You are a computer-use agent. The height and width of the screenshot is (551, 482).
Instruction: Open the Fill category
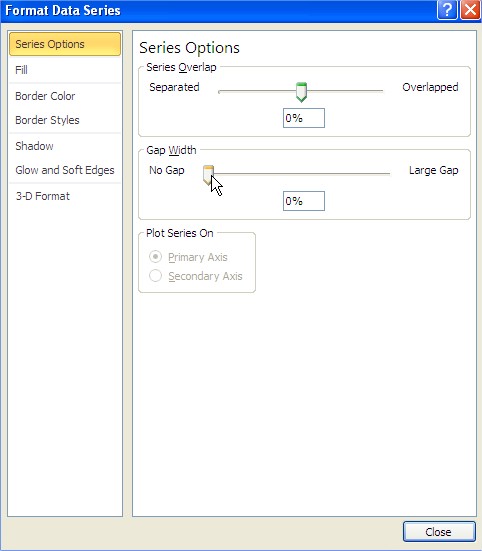(x=65, y=70)
